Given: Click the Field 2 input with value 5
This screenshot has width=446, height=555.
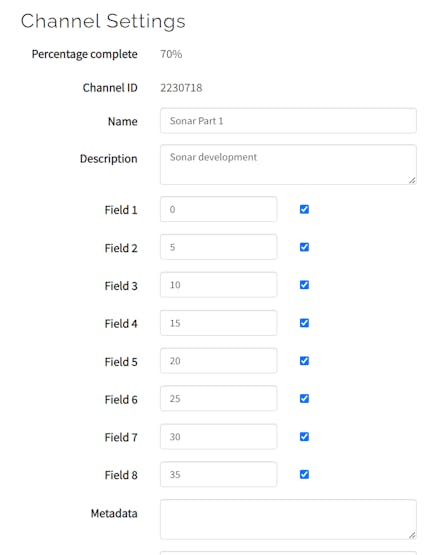Looking at the screenshot, I should [218, 247].
